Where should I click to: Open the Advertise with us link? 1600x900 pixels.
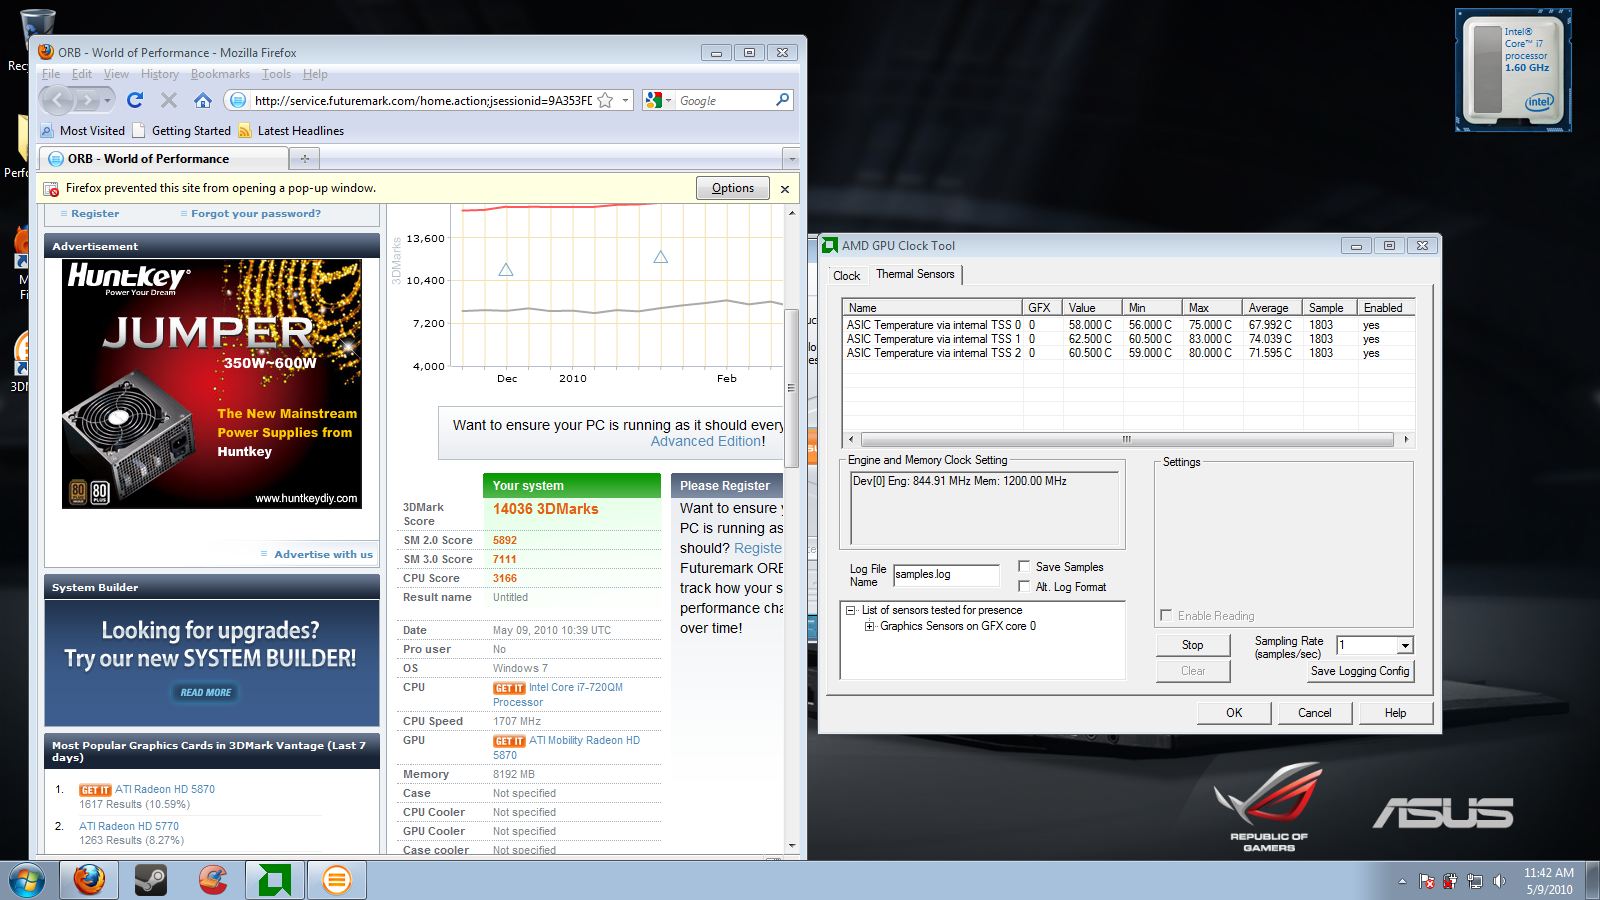(323, 554)
